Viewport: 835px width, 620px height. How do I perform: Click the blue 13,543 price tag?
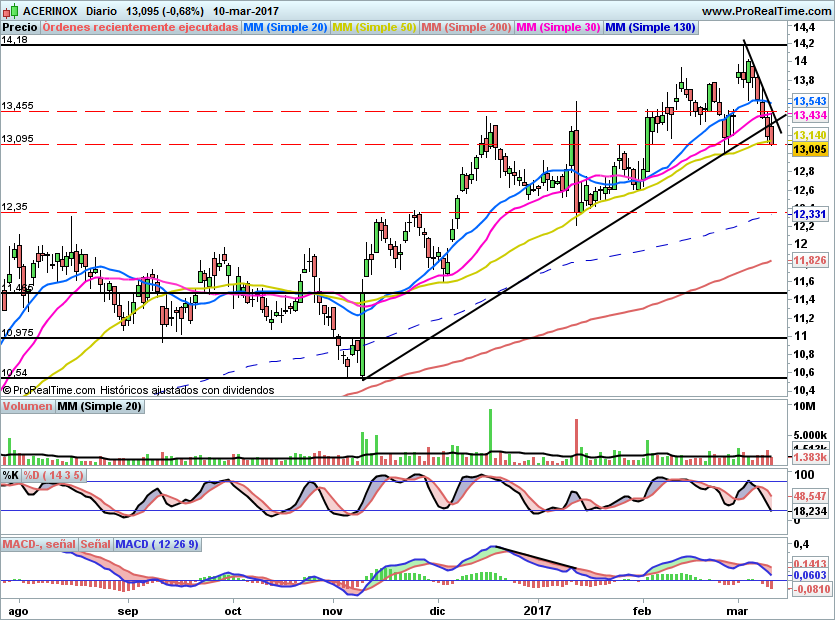(809, 102)
